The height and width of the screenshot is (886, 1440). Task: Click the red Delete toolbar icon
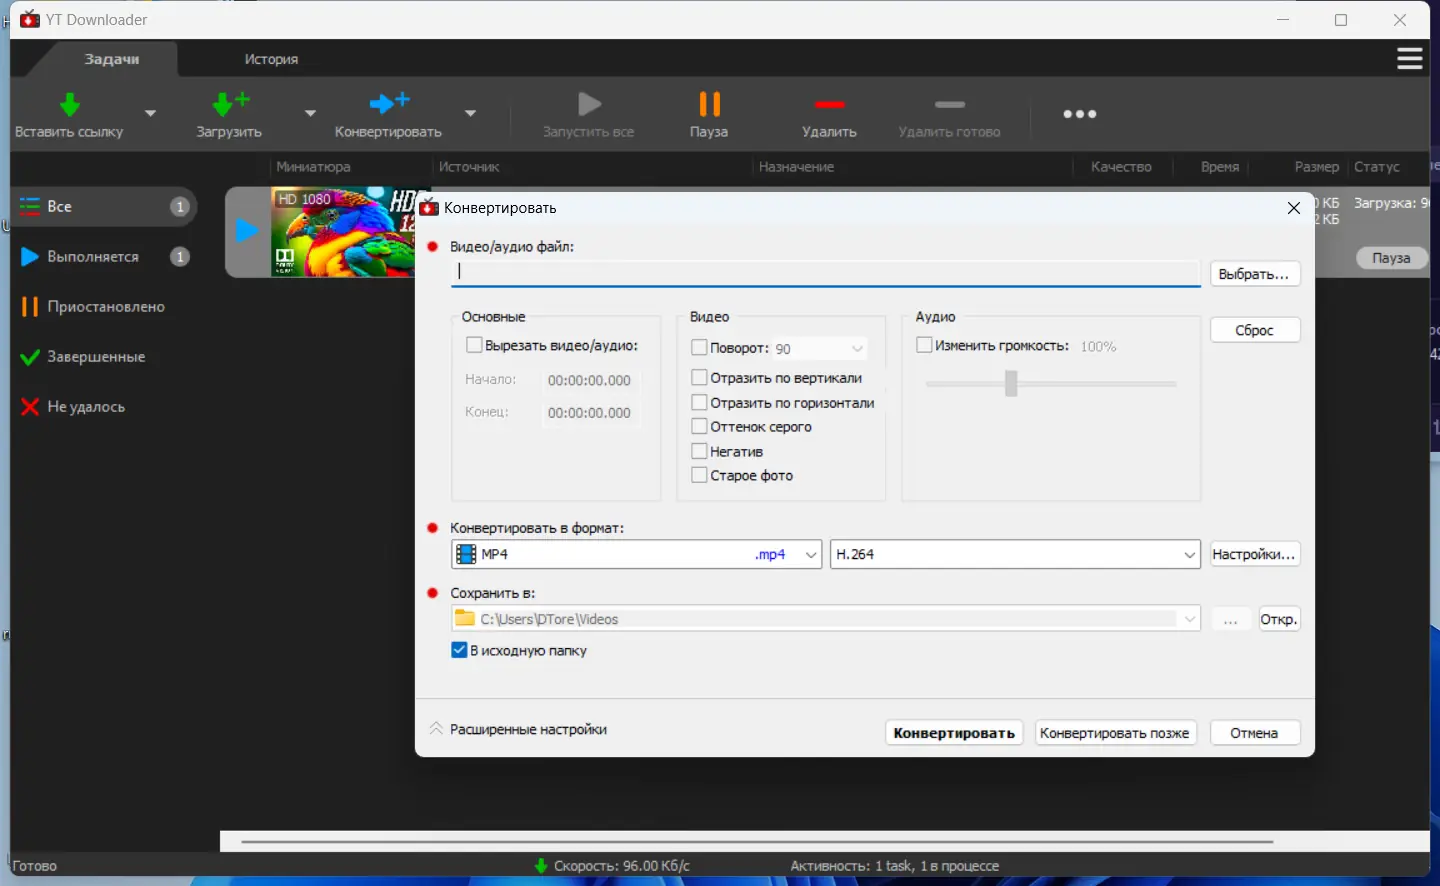(829, 104)
